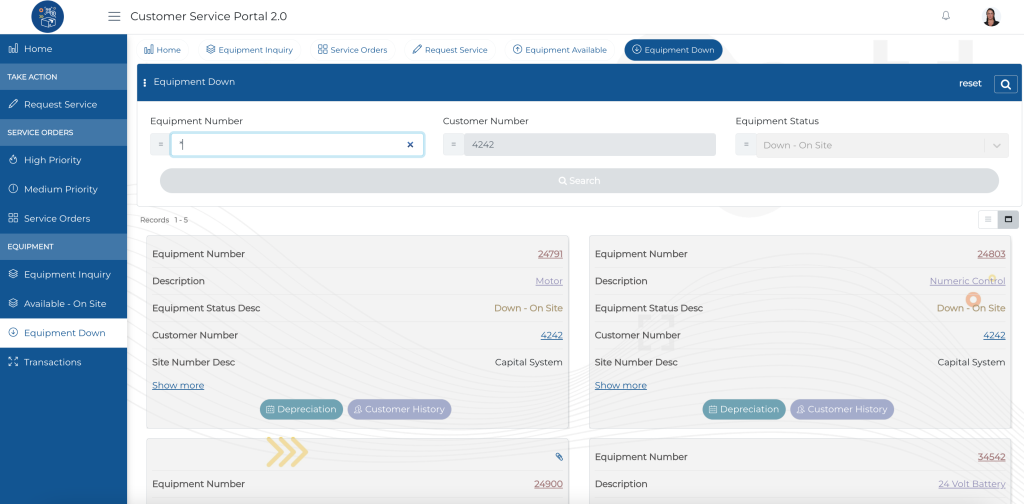Open equipment number 34542

(991, 457)
